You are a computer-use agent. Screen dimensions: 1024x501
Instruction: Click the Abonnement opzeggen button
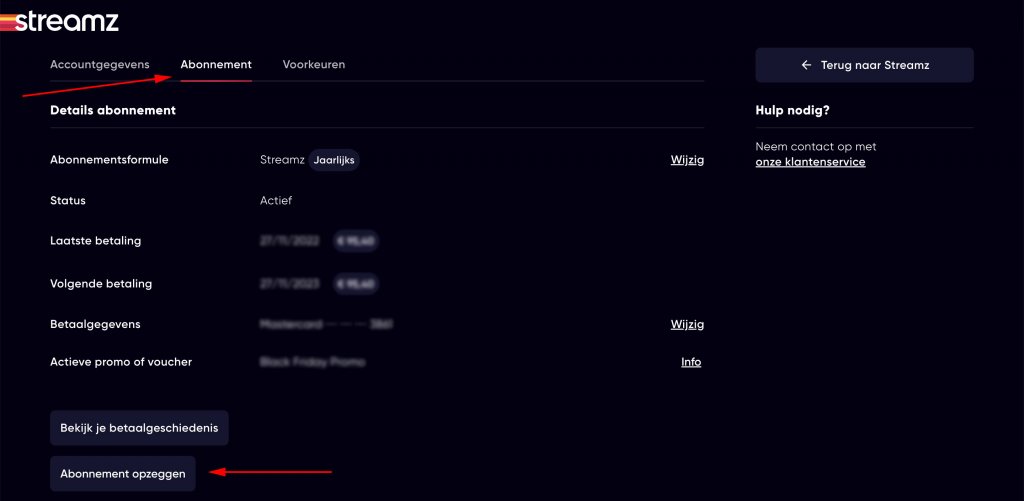pyautogui.click(x=123, y=474)
